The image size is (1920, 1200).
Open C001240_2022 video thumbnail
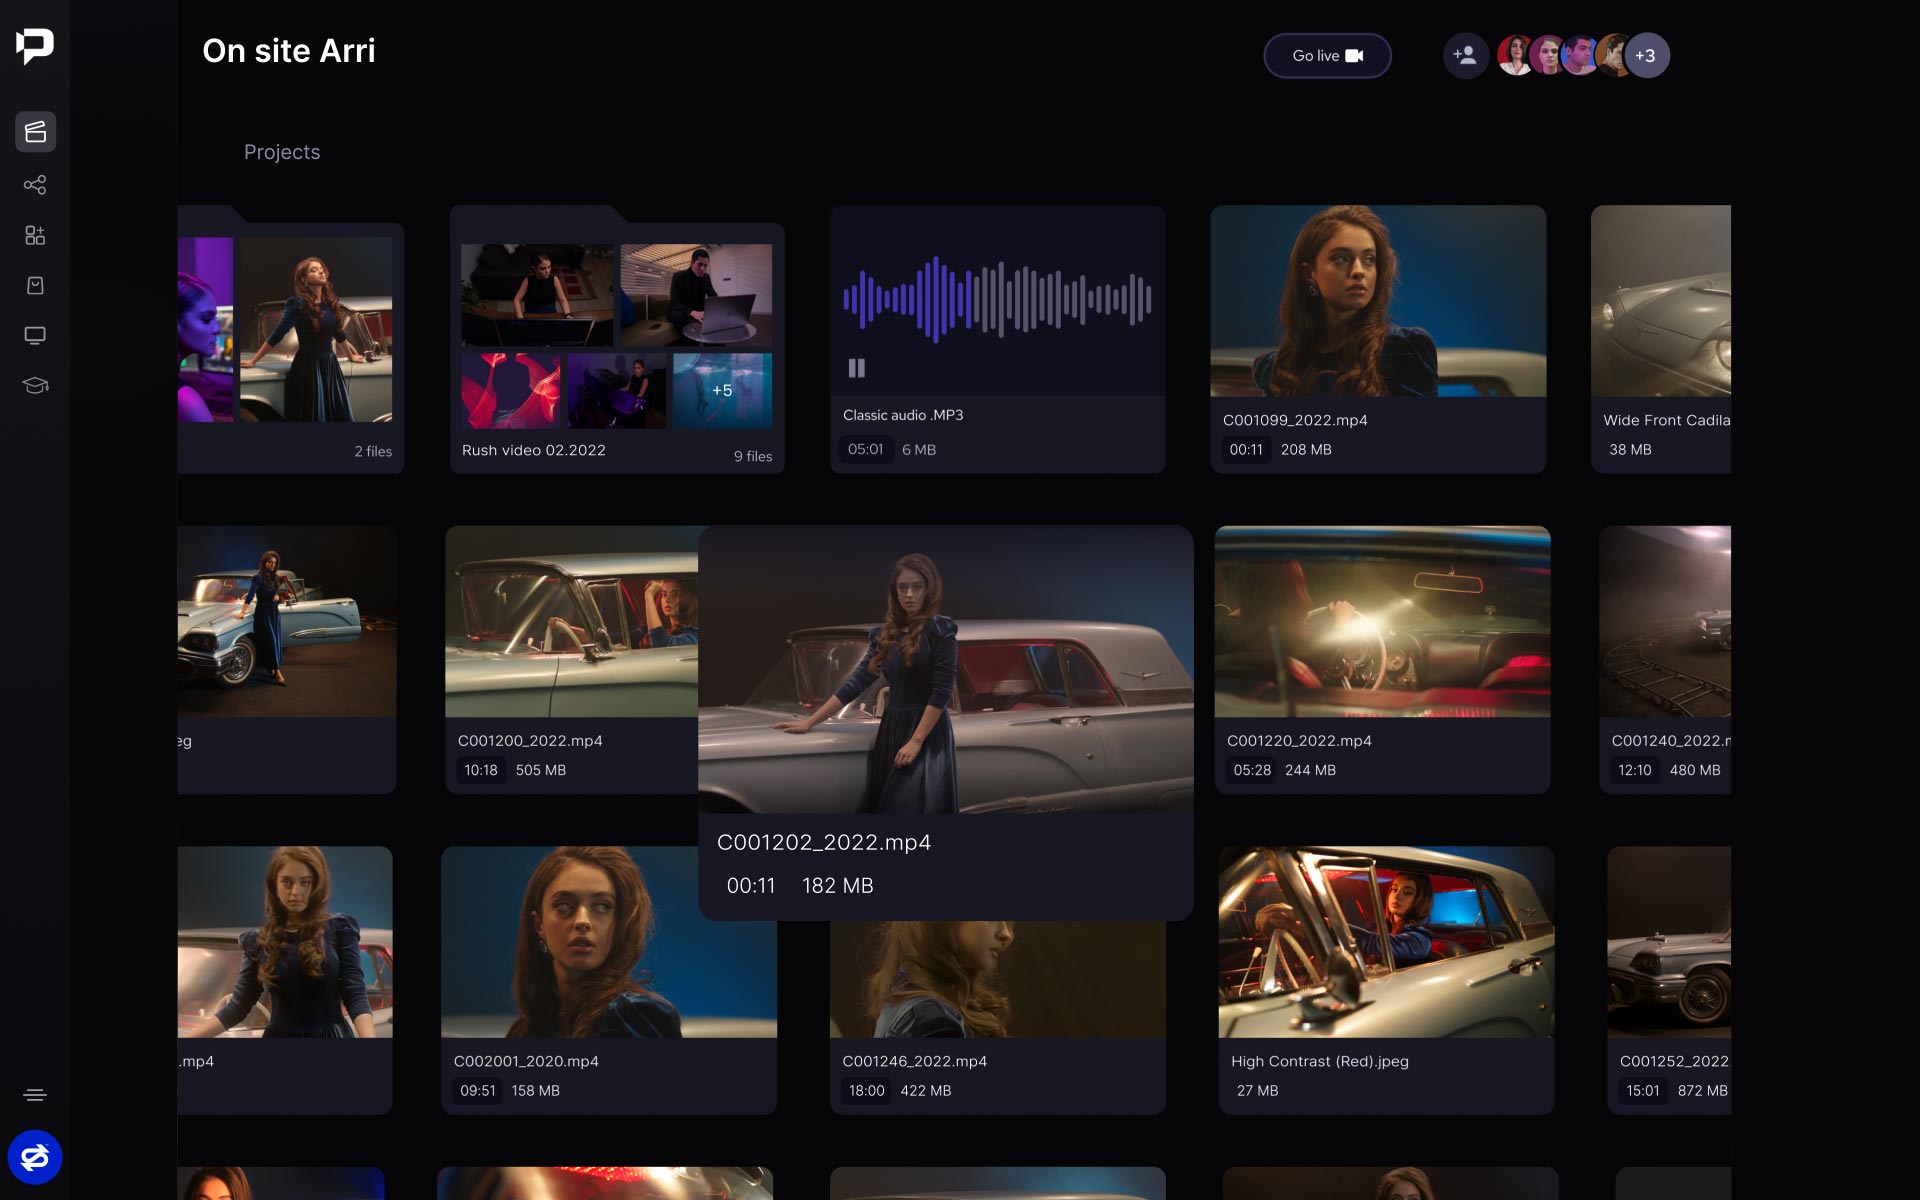pyautogui.click(x=1665, y=621)
